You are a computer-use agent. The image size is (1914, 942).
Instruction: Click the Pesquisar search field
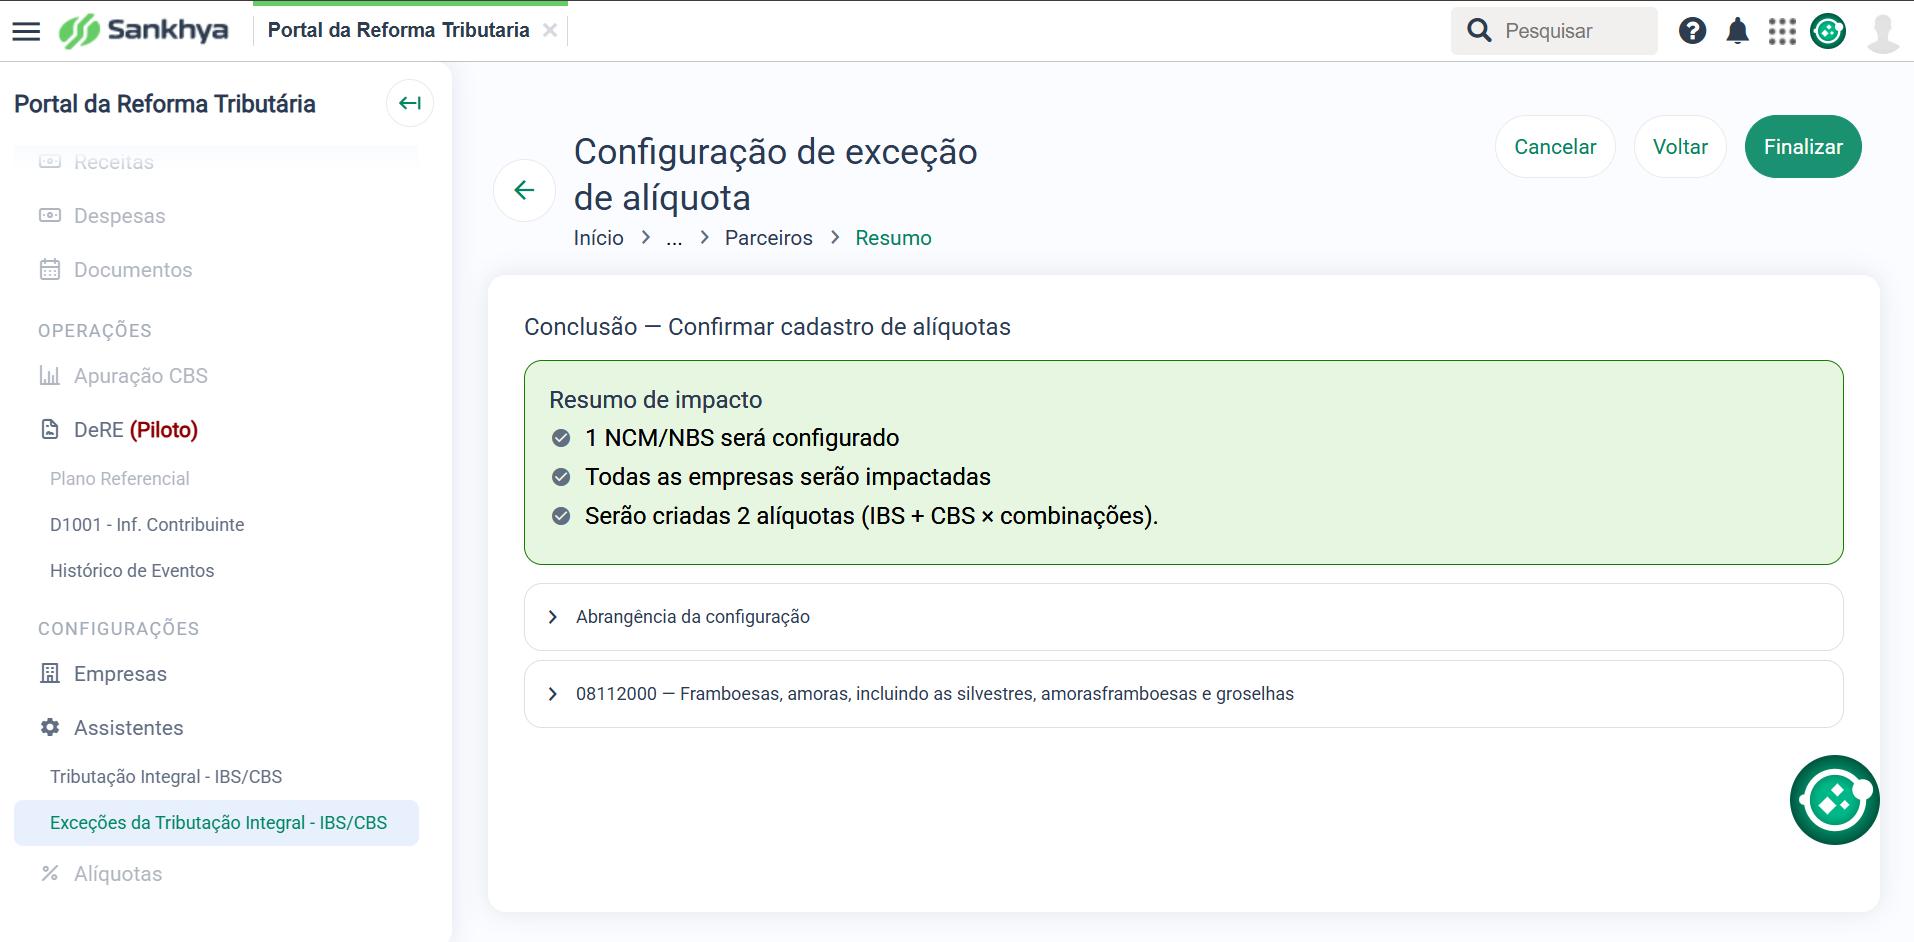1554,31
